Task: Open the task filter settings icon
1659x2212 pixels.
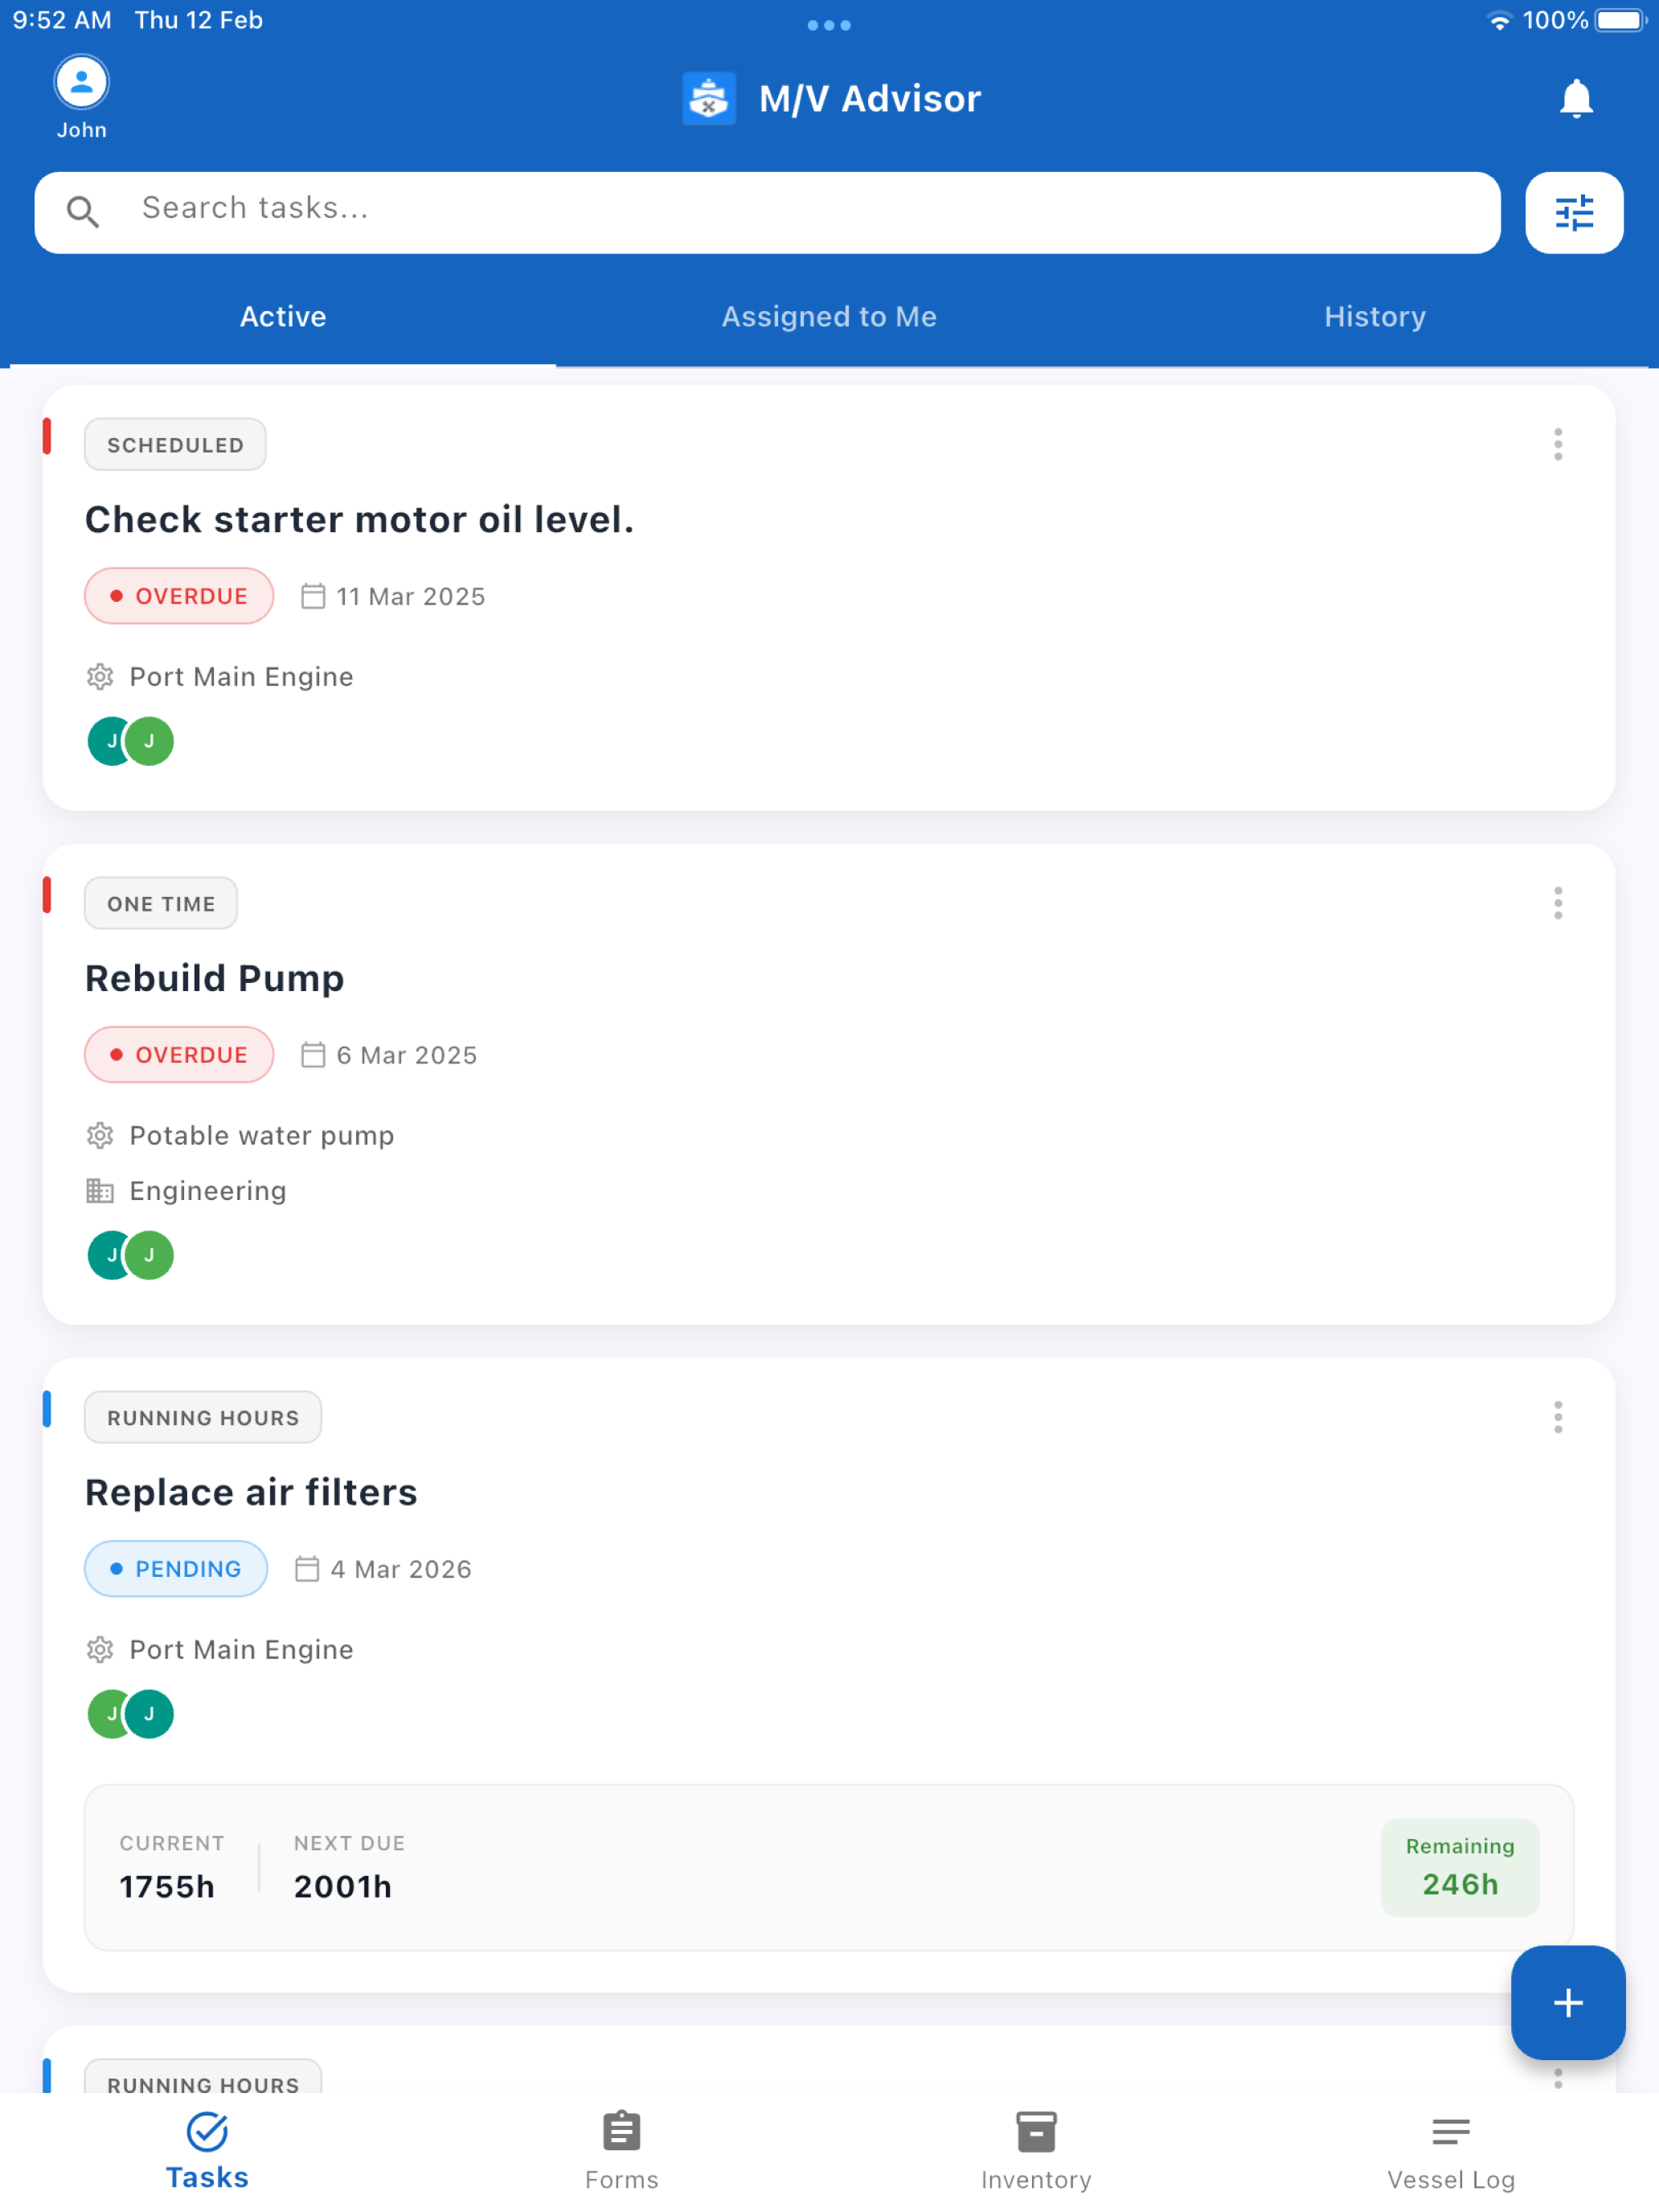Action: (1574, 212)
